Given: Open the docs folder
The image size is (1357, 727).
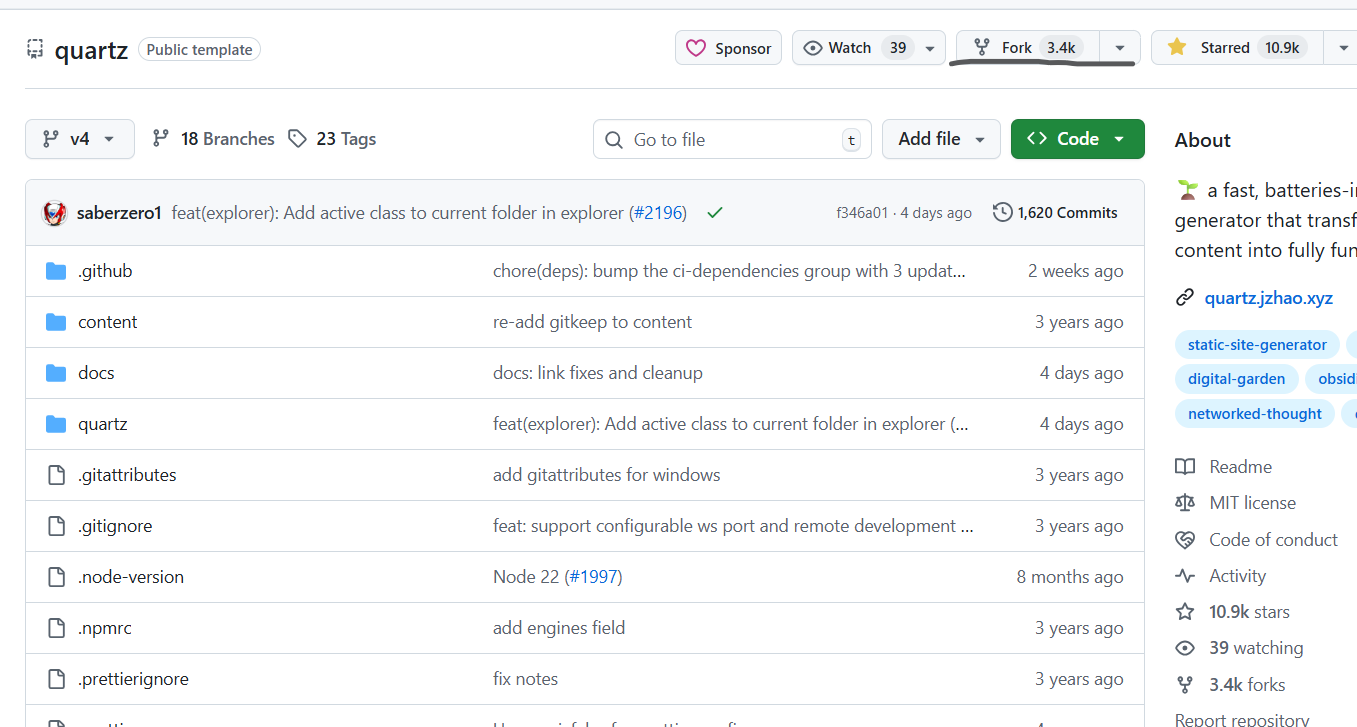Looking at the screenshot, I should coord(96,373).
